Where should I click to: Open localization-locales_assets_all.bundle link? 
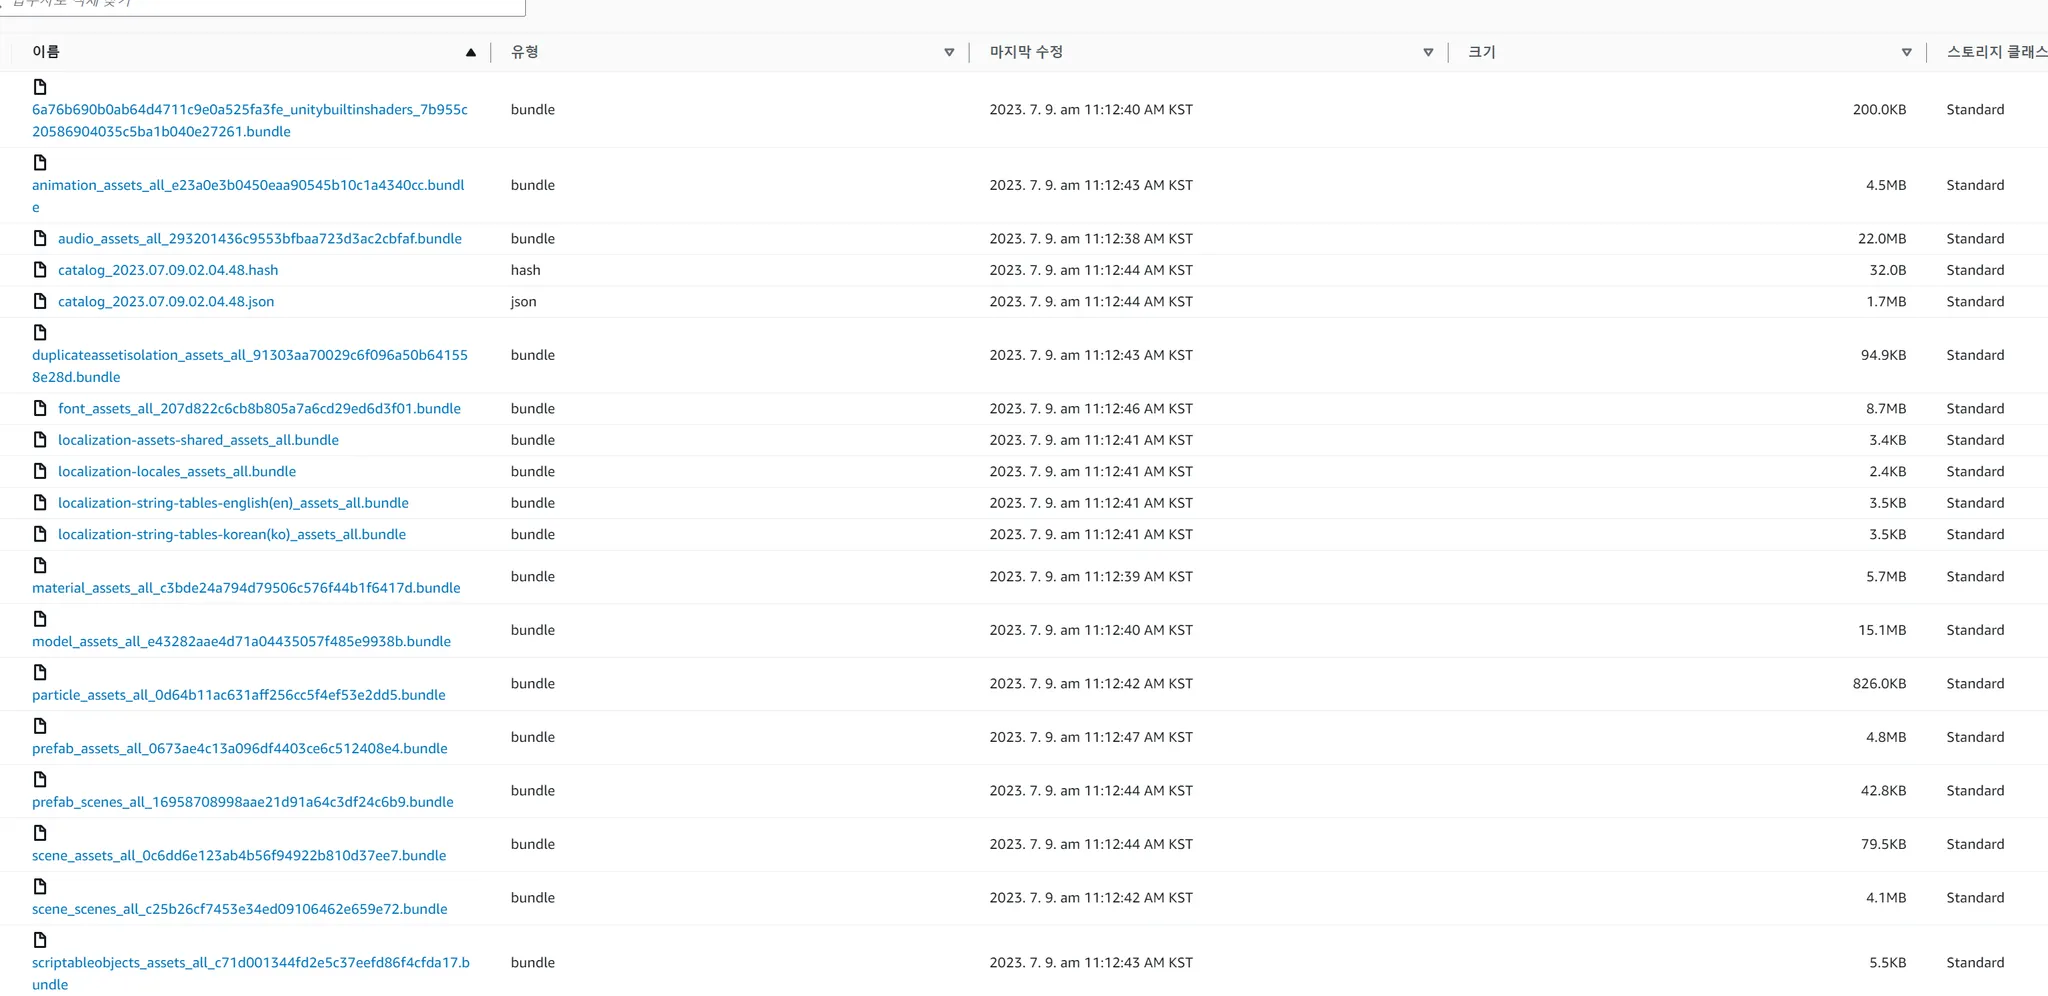pyautogui.click(x=177, y=471)
